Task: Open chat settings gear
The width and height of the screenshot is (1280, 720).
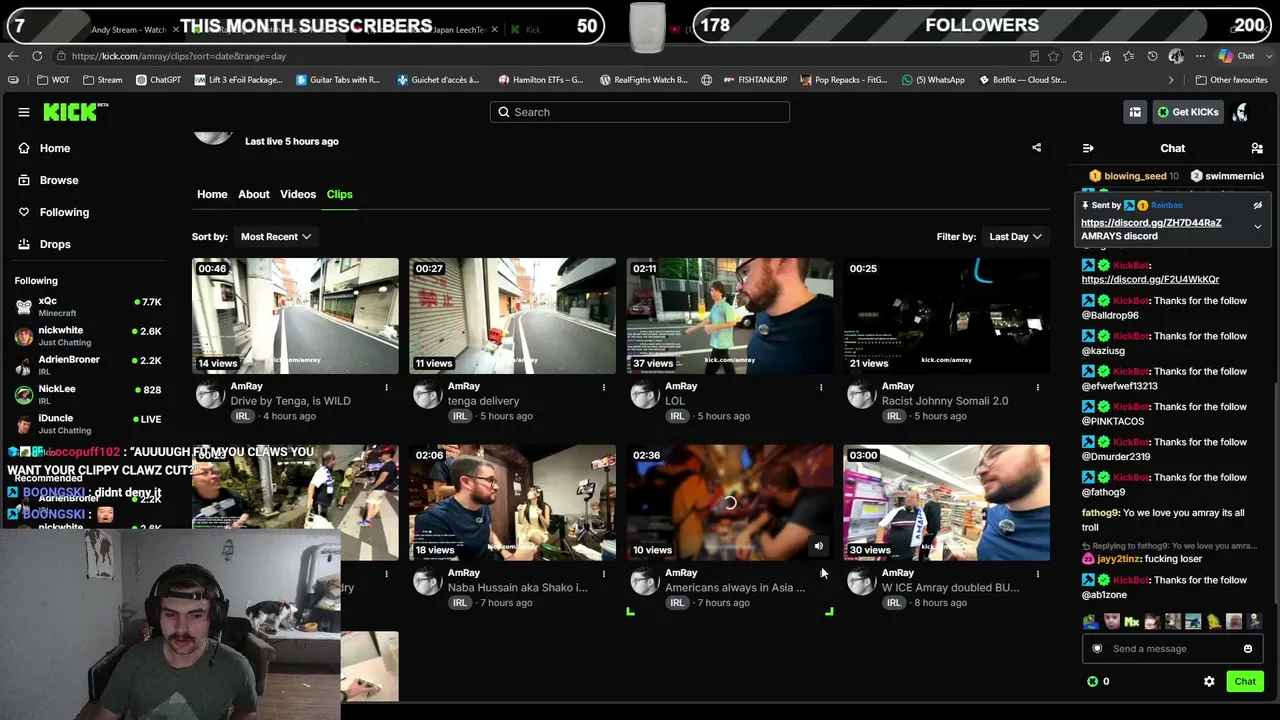Action: click(1209, 682)
